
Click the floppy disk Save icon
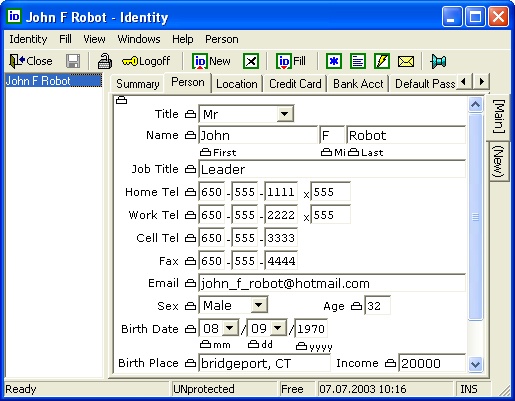coord(73,61)
